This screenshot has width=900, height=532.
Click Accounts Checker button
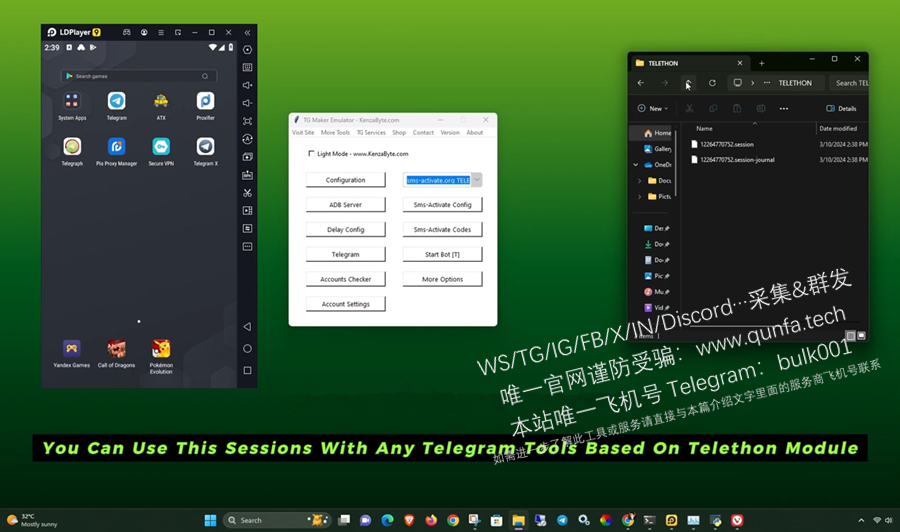click(346, 279)
